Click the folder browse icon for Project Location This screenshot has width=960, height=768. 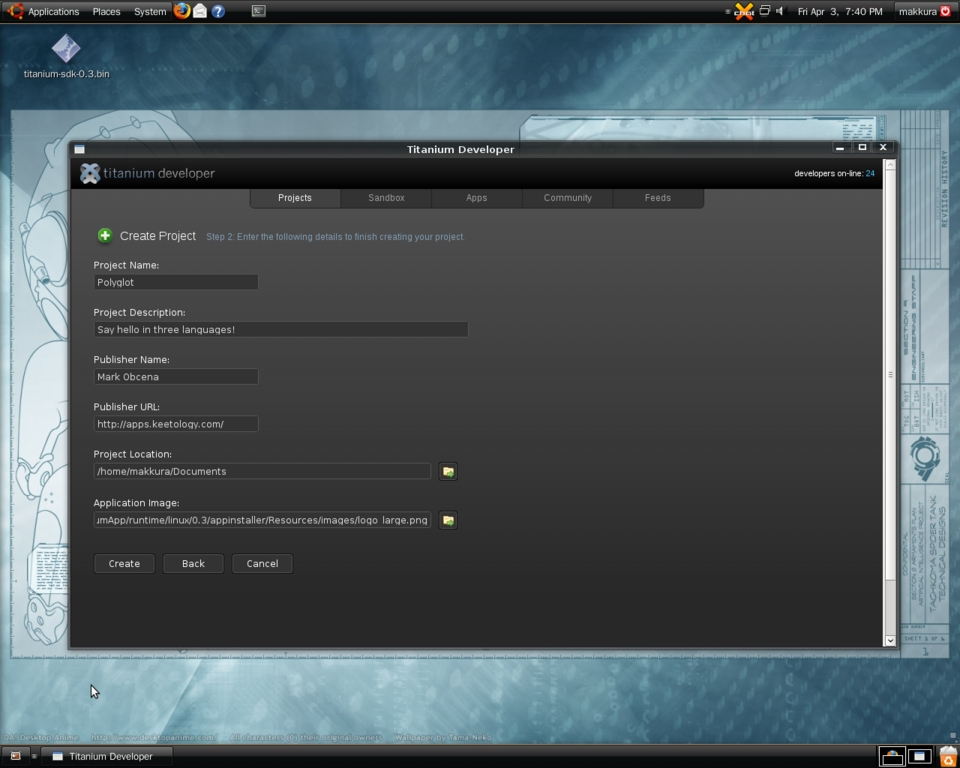448,471
